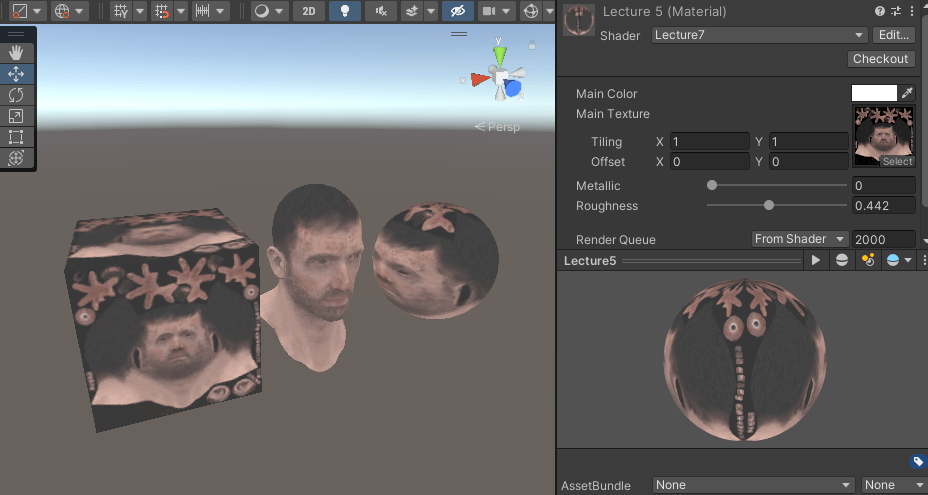Click the Checkout button
This screenshot has width=928, height=495.
[x=880, y=59]
